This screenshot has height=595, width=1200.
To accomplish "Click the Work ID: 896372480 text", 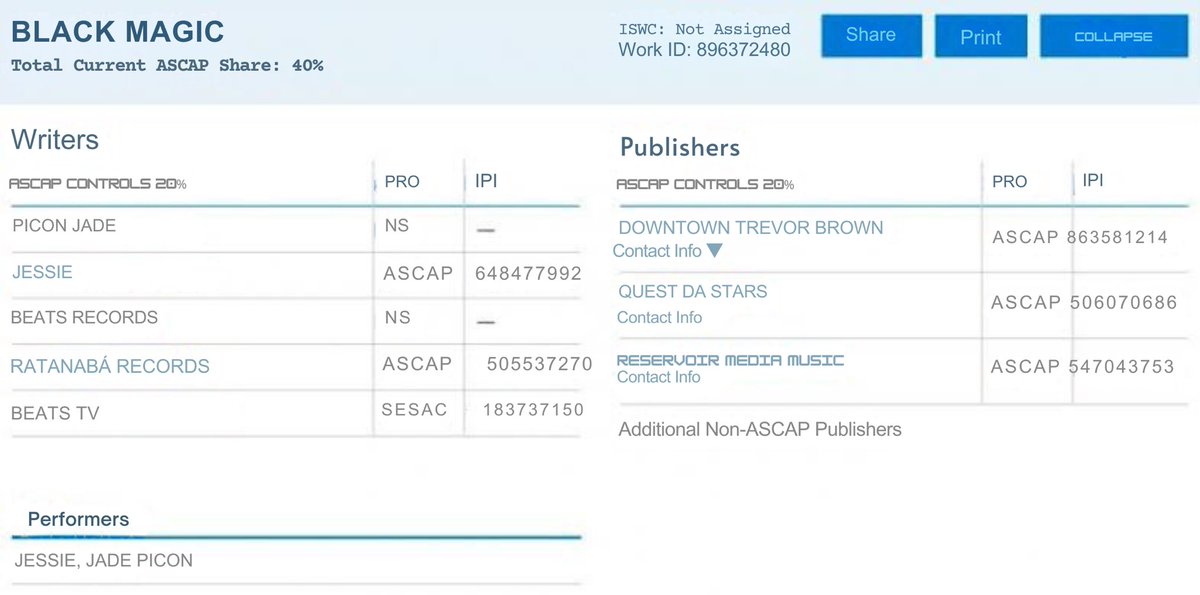I will click(x=704, y=49).
